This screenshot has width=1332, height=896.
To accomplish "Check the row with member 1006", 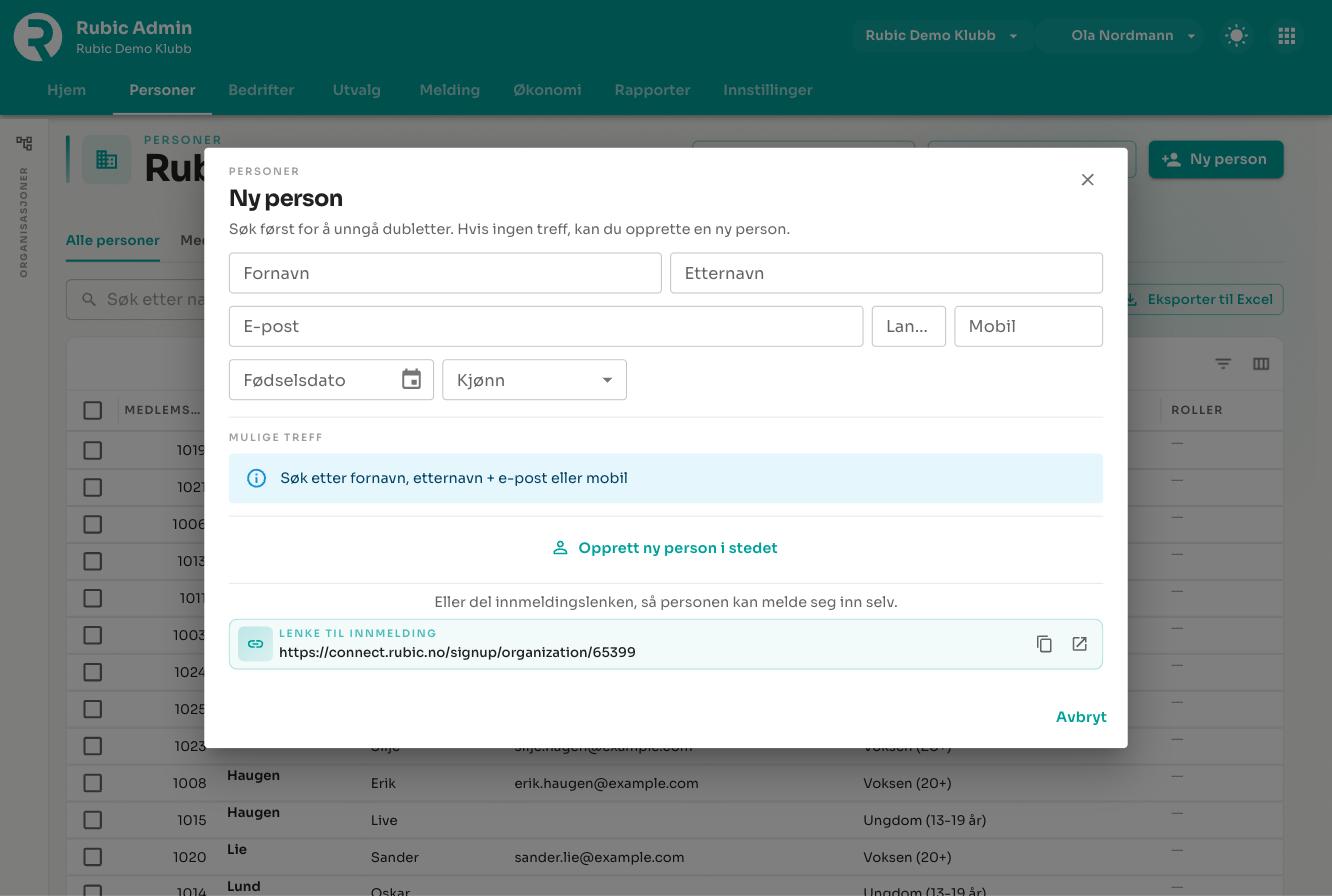I will point(93,524).
